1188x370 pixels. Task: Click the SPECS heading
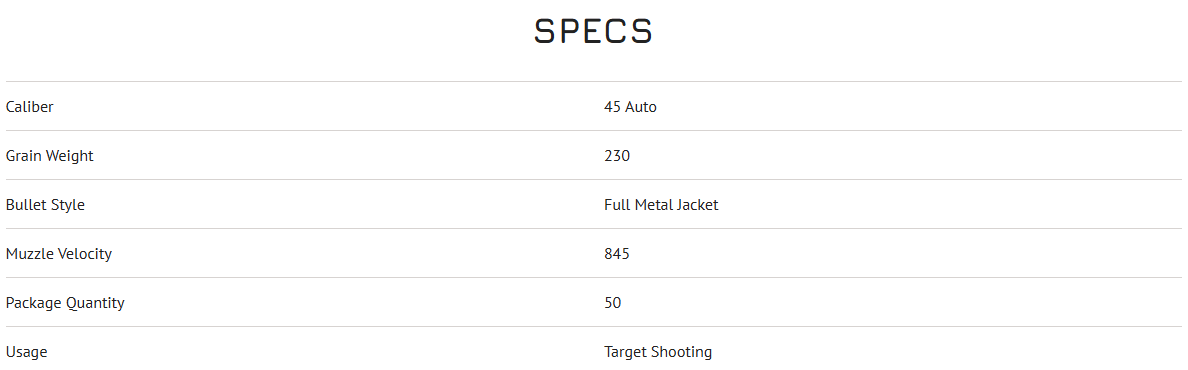pyautogui.click(x=593, y=31)
